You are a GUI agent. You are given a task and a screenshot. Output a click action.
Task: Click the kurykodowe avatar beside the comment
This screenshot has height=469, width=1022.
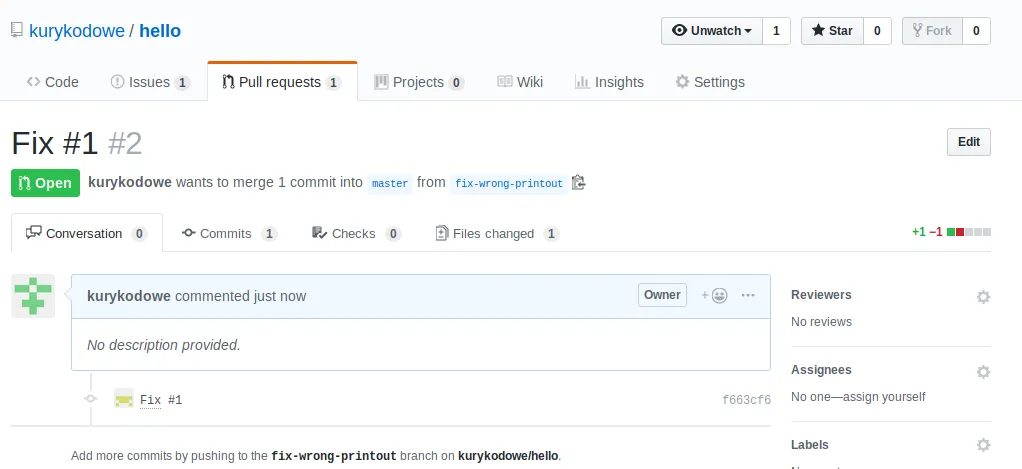33,296
